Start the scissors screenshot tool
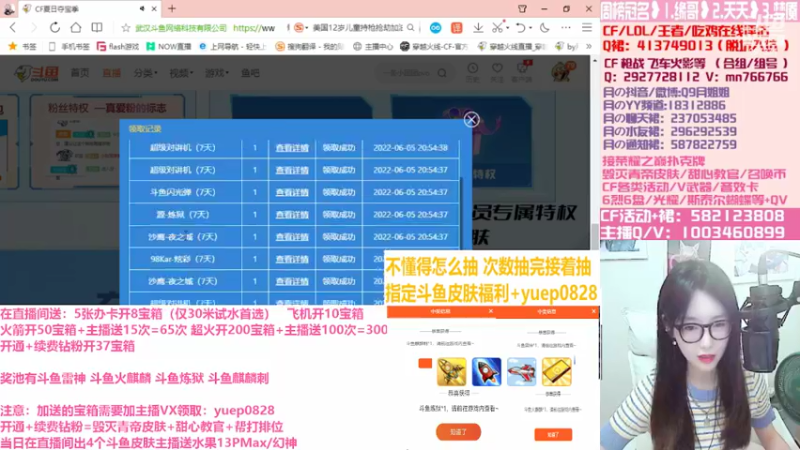Screen dimensions: 800x450 [497, 28]
